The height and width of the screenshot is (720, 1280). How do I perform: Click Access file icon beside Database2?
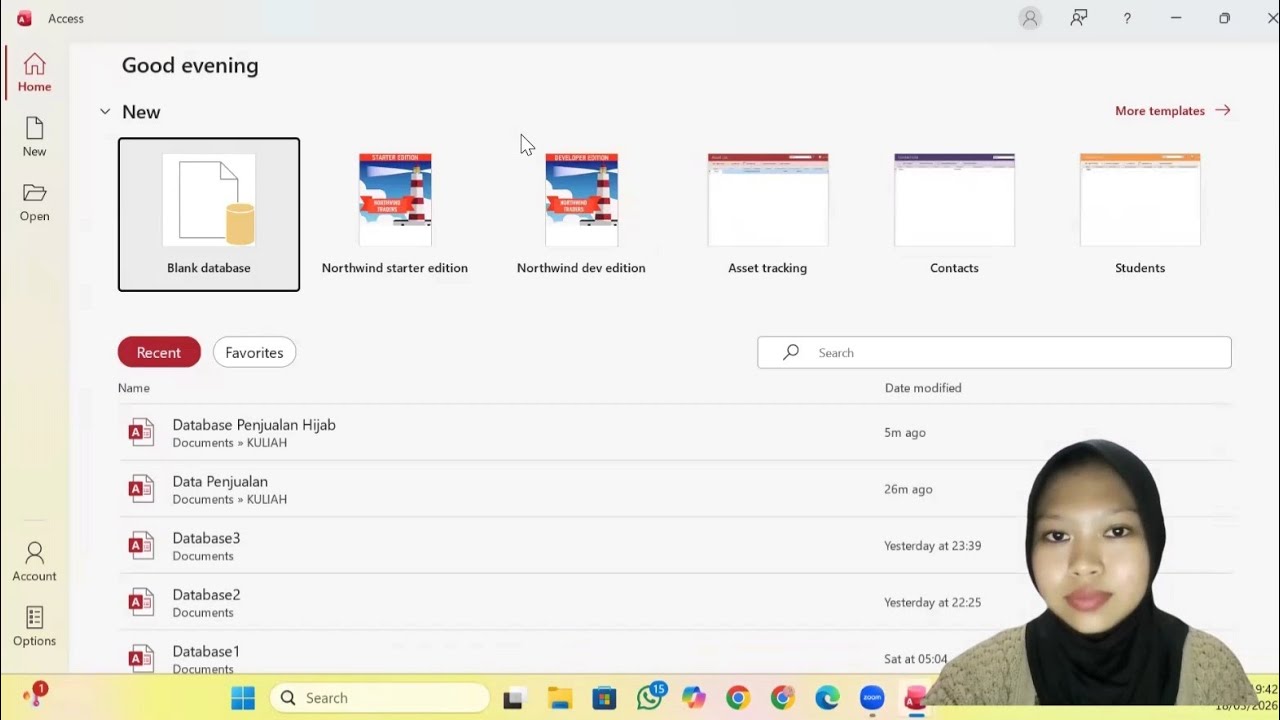tap(141, 602)
